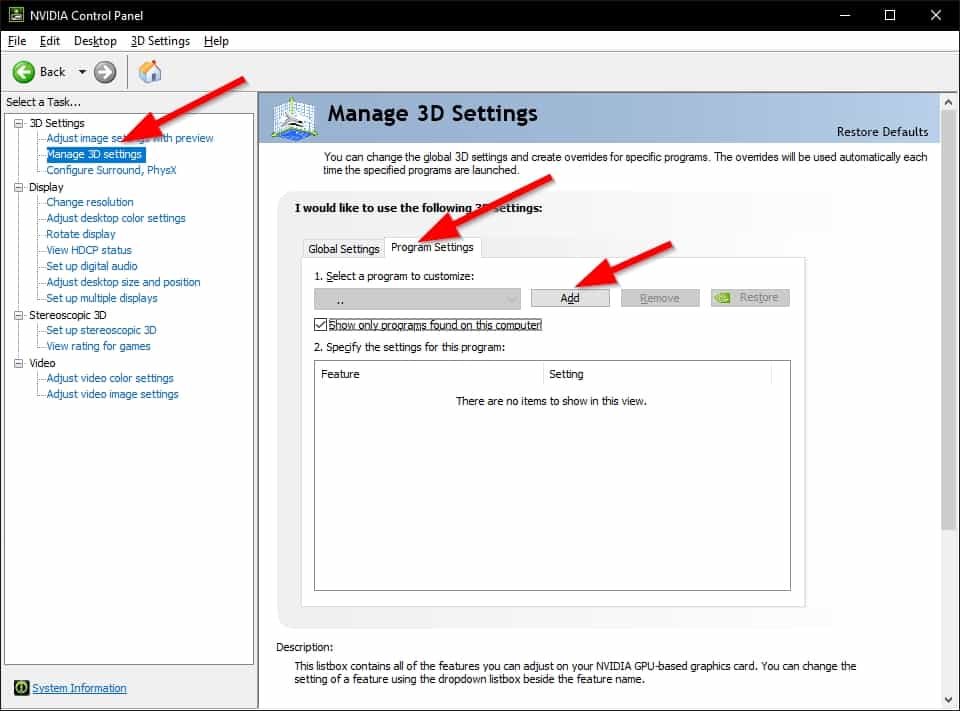Click the Forward arrow icon
The height and width of the screenshot is (711, 960).
[105, 72]
